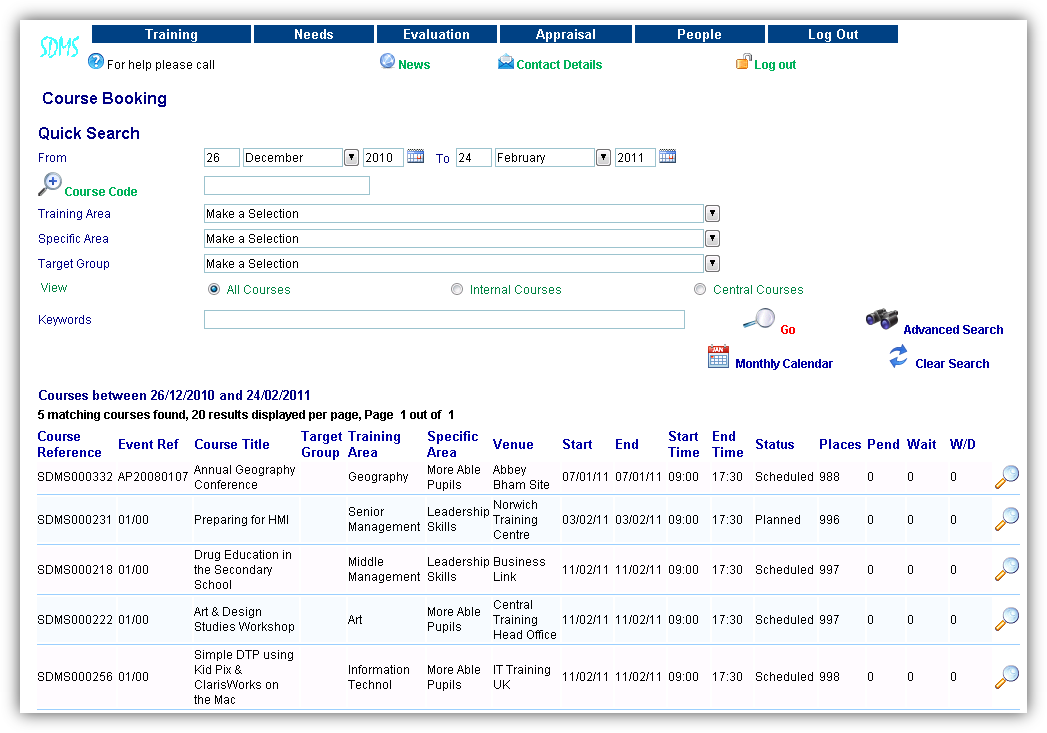Open the Training menu tab
Screen dimensions: 1047x733
[x=172, y=34]
